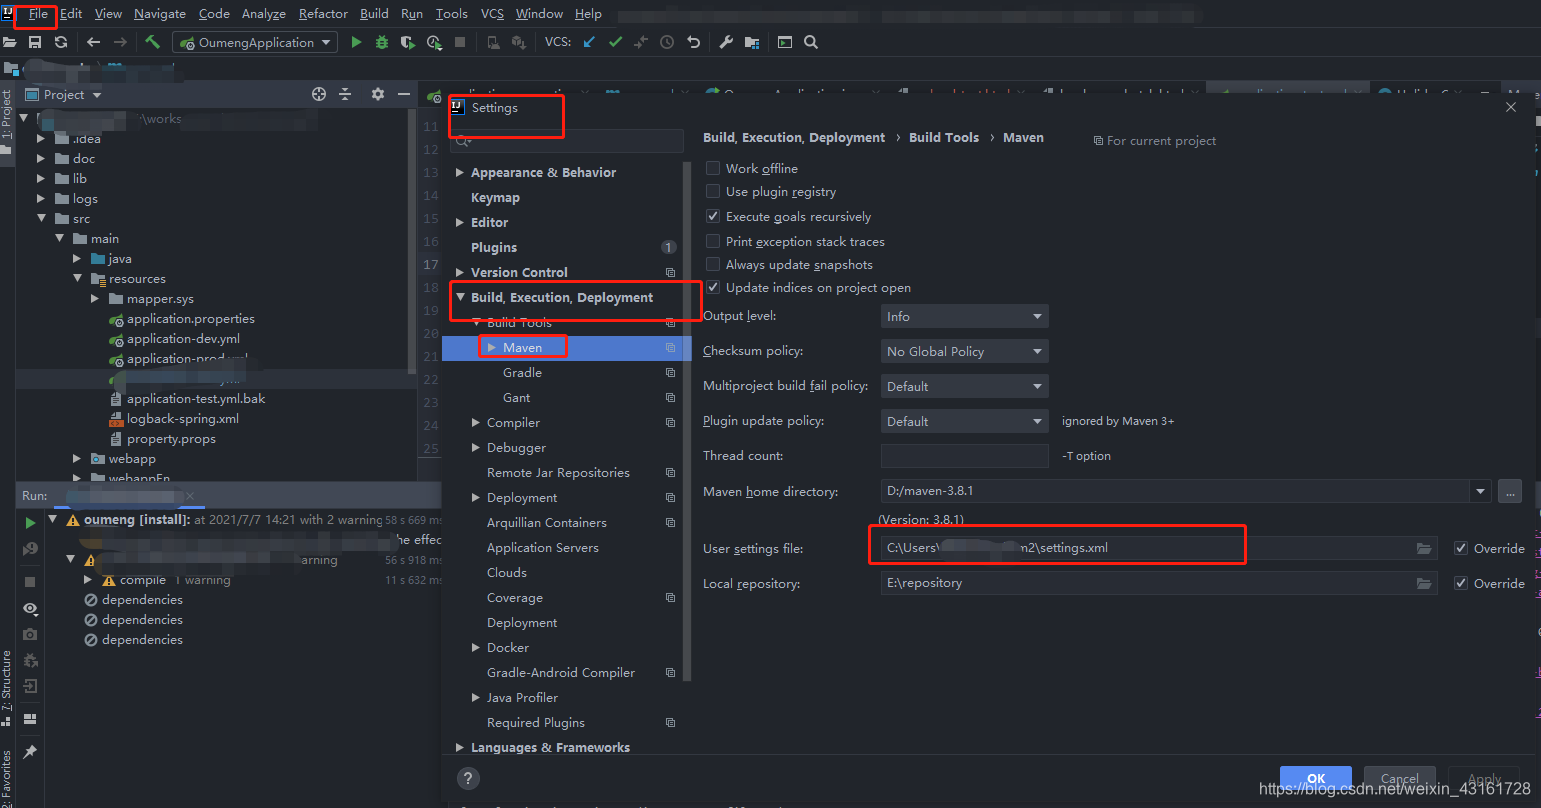Screen dimensions: 1541x808
Task: Click Run with Coverage shield icon
Action: 407,42
